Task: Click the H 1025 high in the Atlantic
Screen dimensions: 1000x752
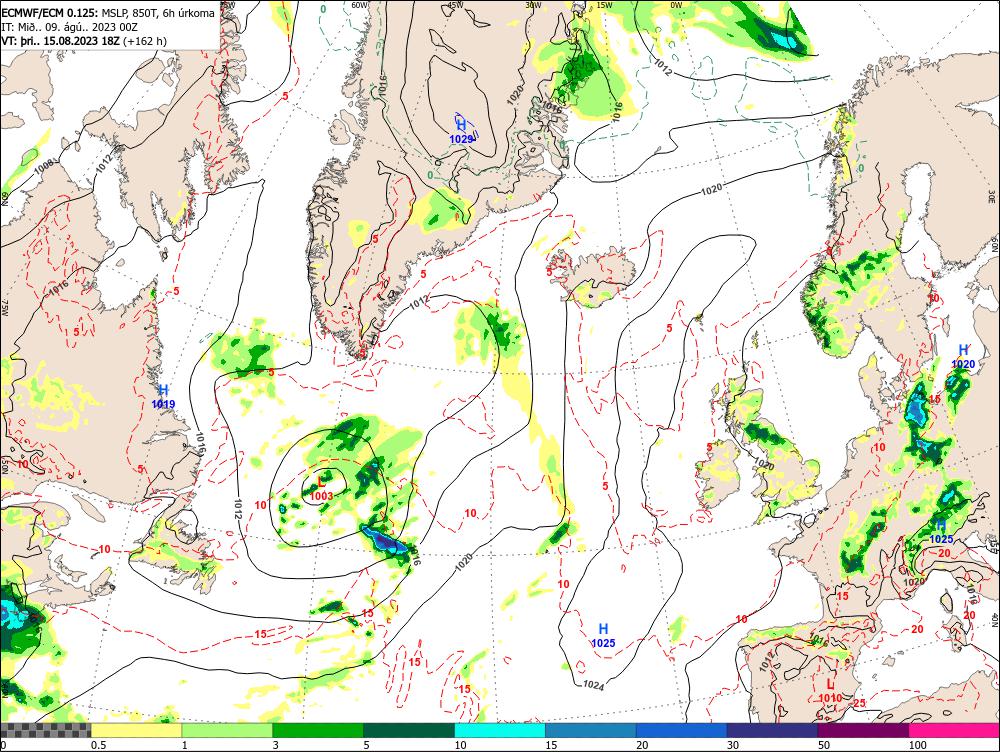Action: 603,636
